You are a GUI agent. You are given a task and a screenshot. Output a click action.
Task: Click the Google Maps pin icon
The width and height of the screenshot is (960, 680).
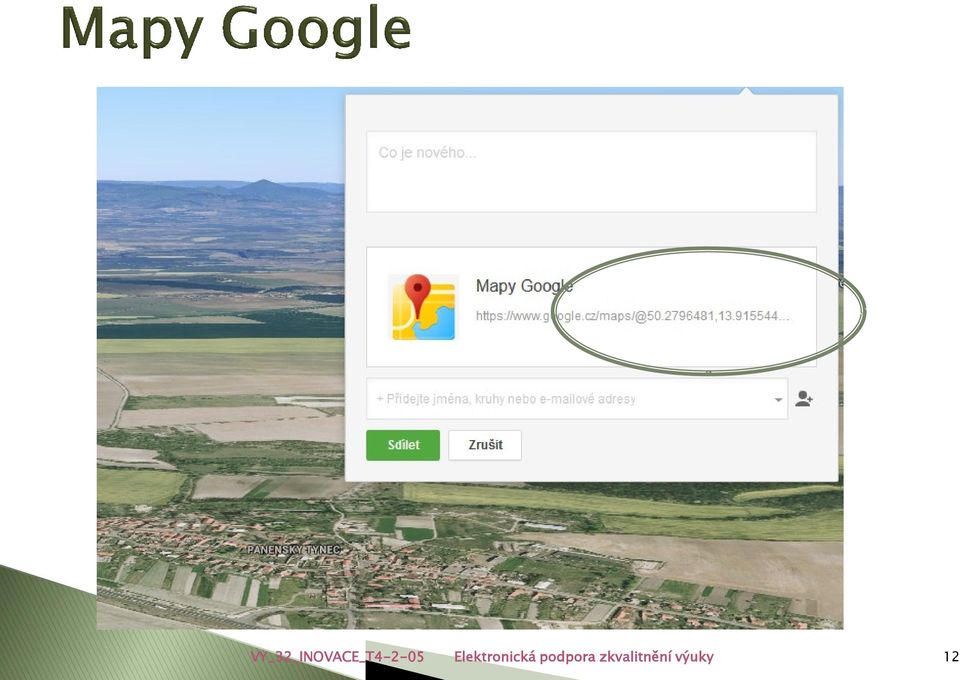[x=423, y=307]
